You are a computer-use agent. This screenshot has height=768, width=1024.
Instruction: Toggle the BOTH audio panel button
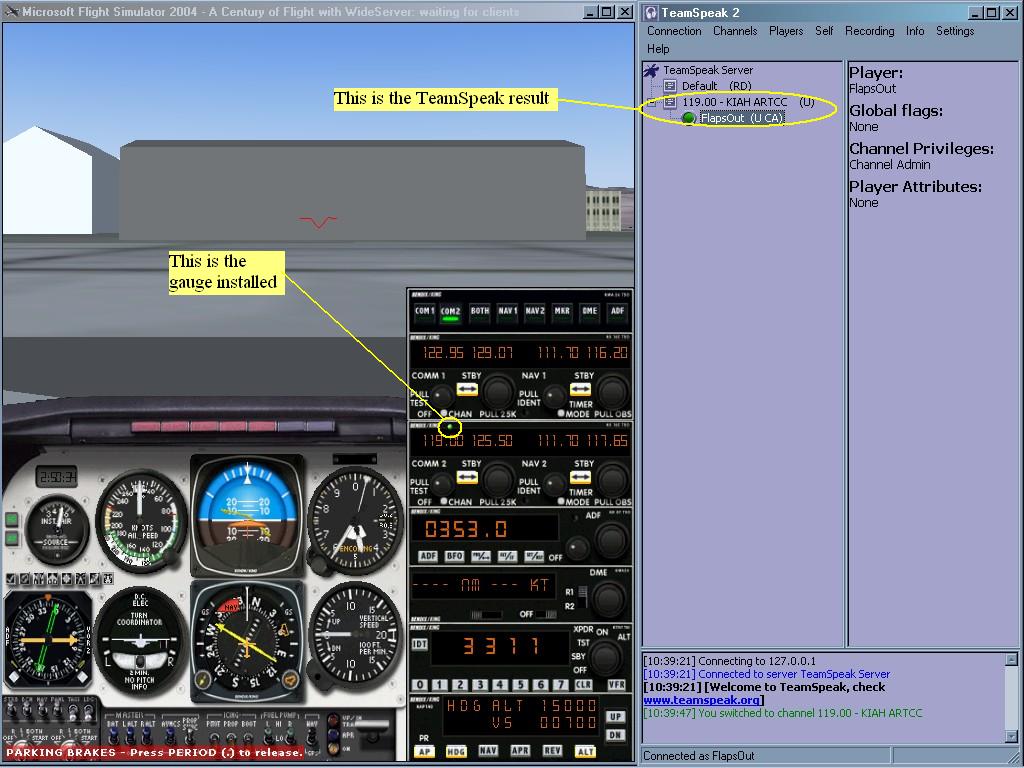pyautogui.click(x=479, y=312)
